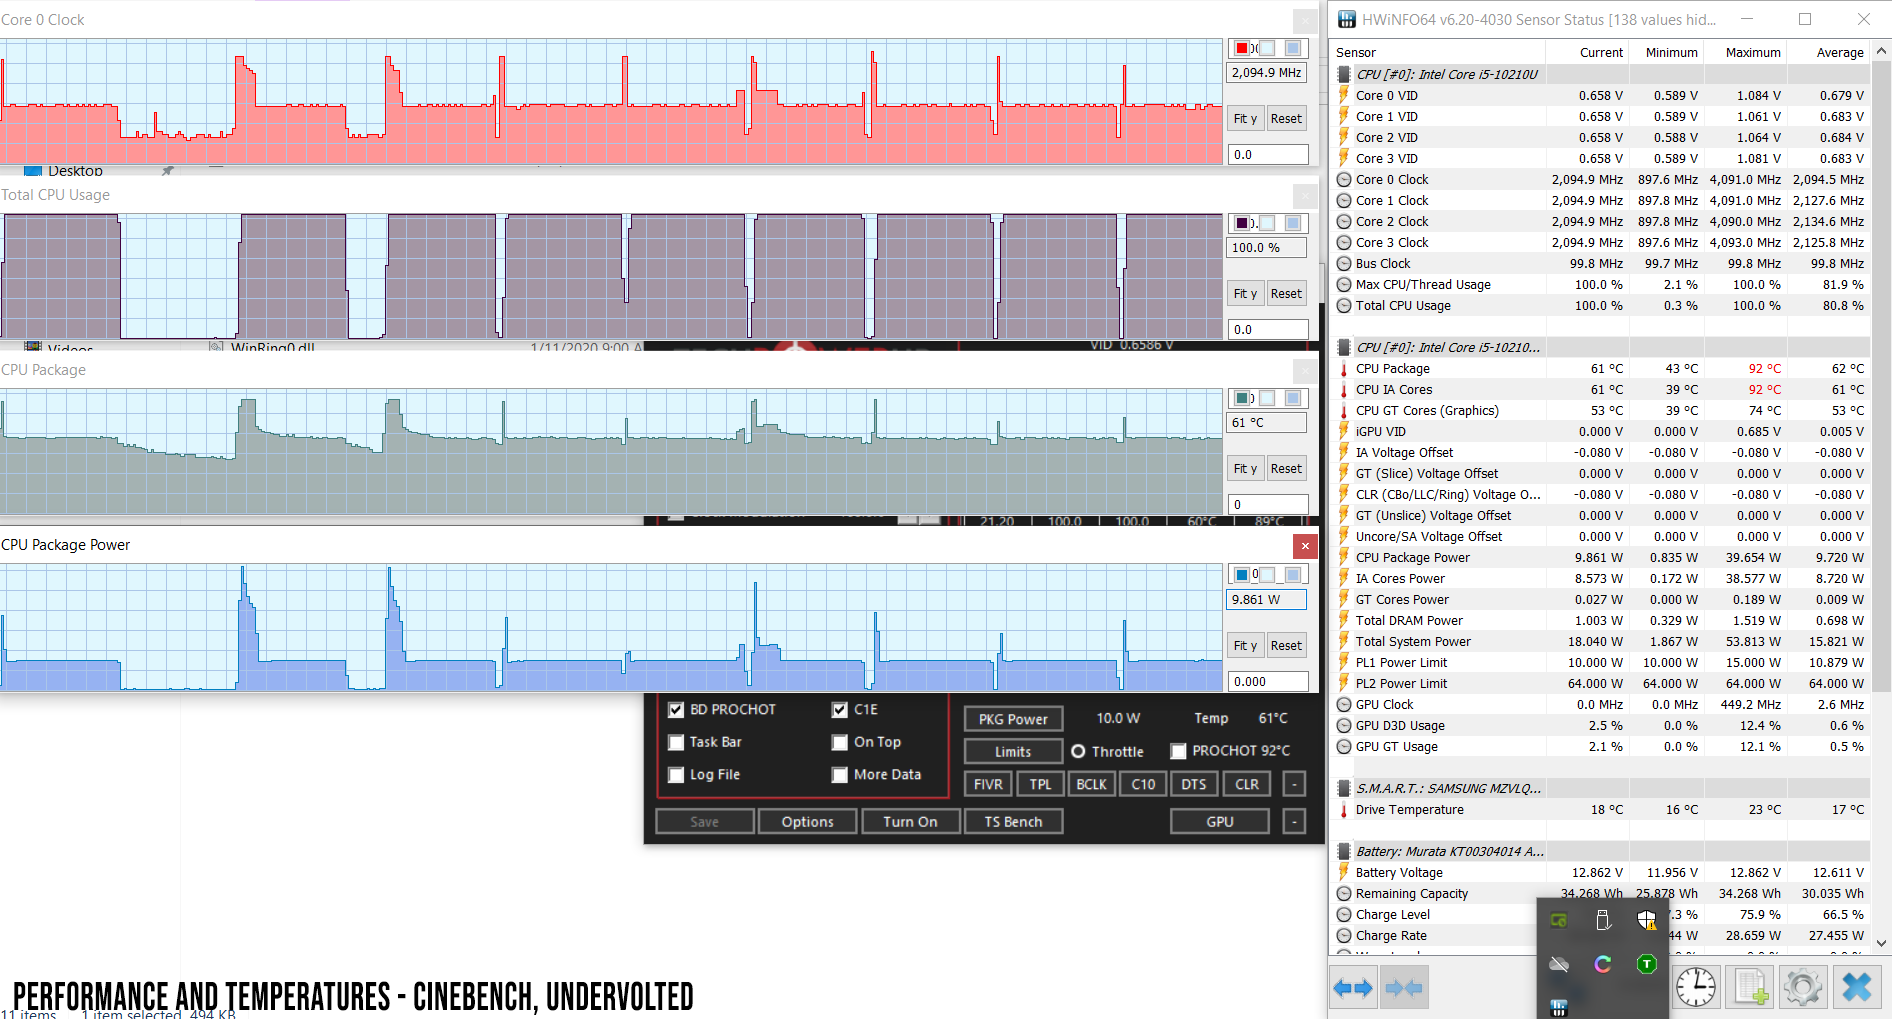This screenshot has height=1019, width=1892.
Task: Click the HWiNFO scrollbar down arrow
Action: pyautogui.click(x=1881, y=942)
